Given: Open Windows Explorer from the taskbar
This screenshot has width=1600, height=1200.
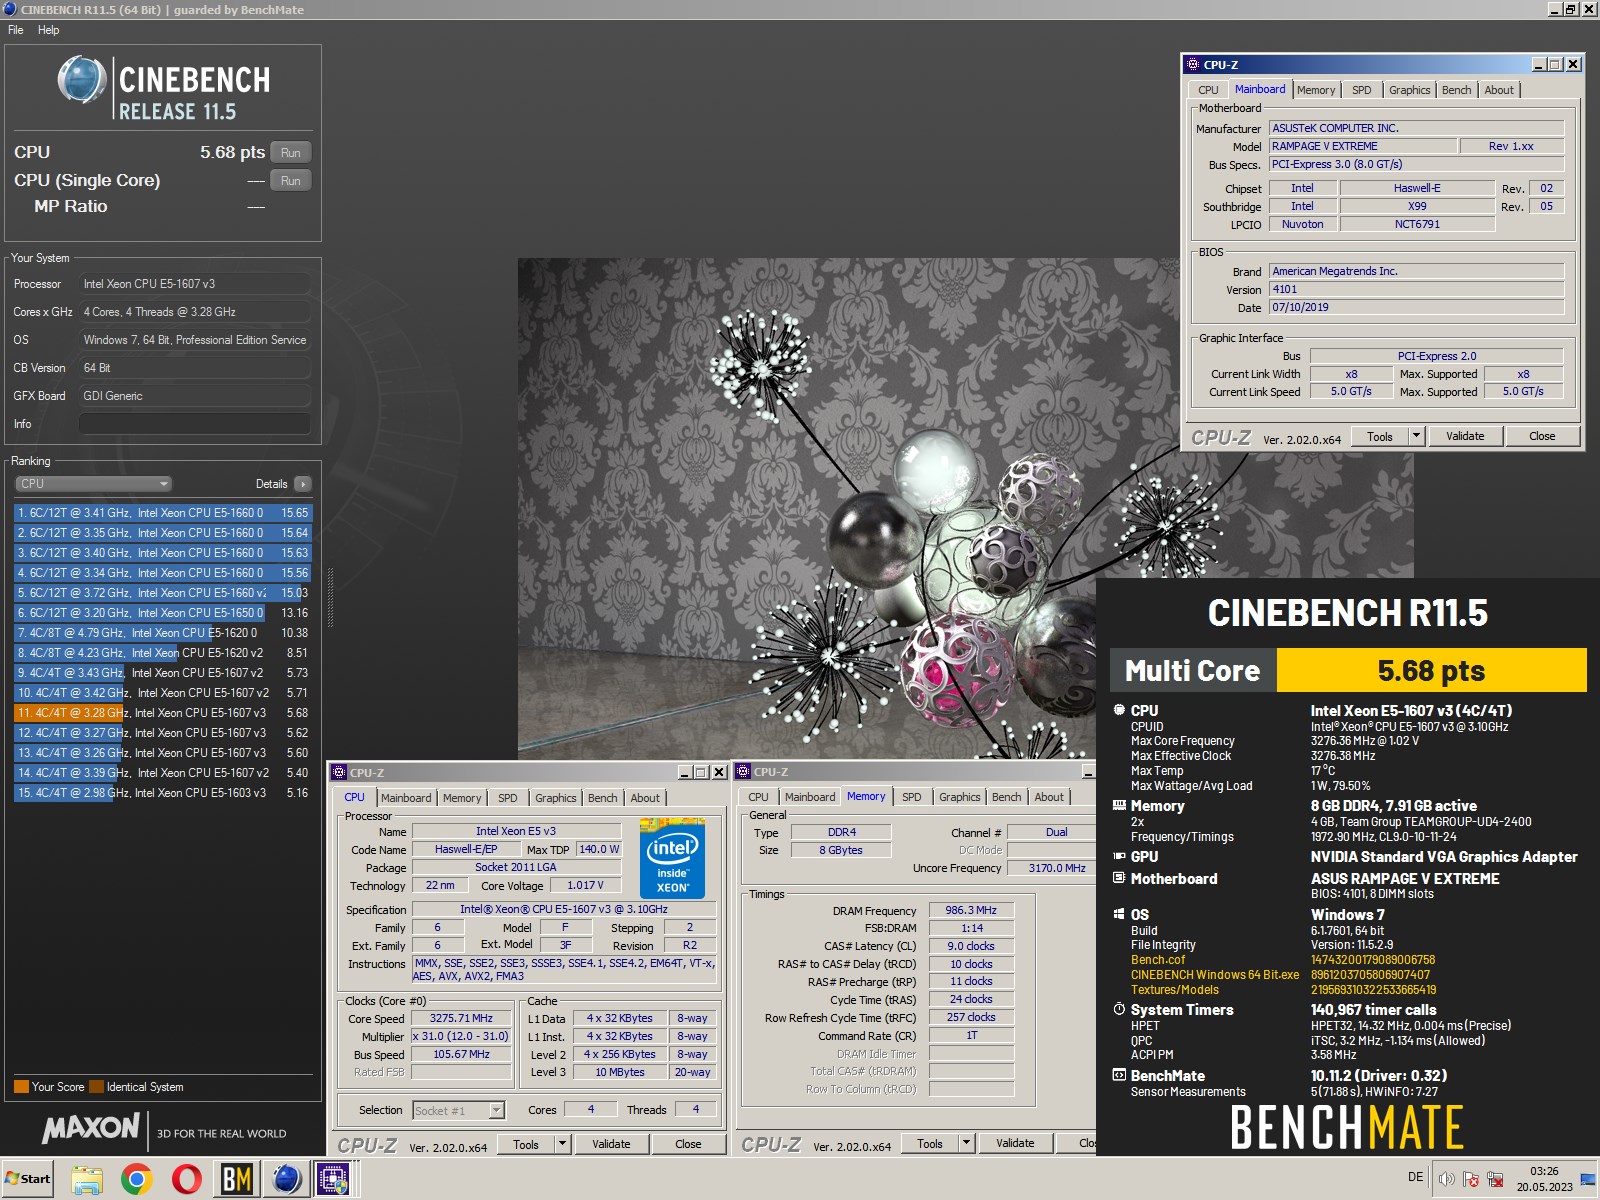Looking at the screenshot, I should 87,1180.
